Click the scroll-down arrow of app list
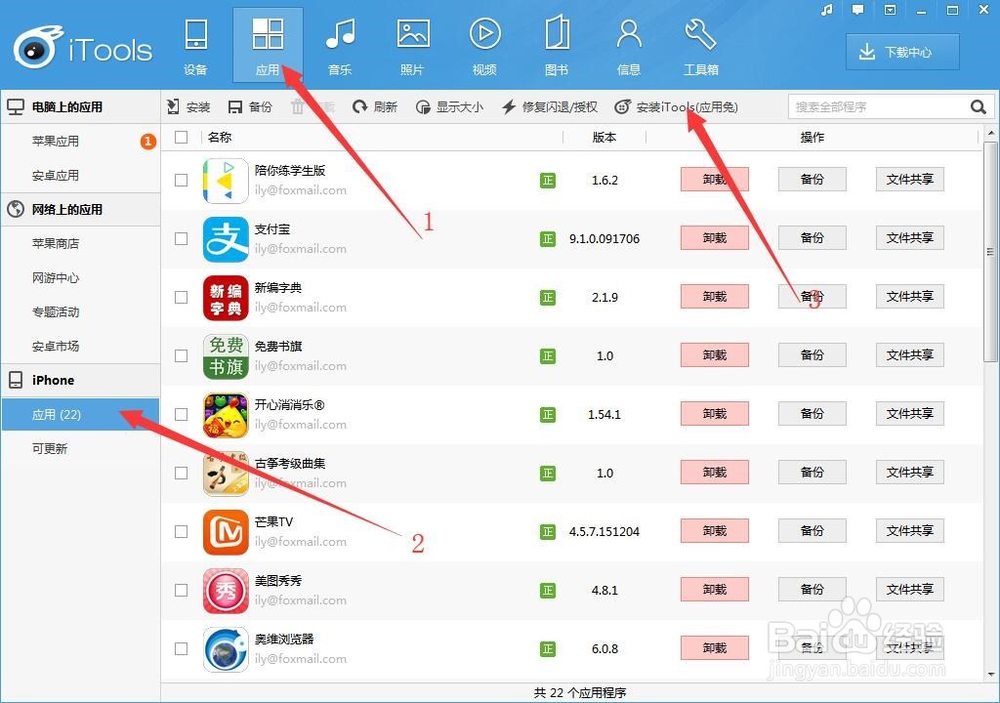This screenshot has height=703, width=1000. [x=990, y=674]
